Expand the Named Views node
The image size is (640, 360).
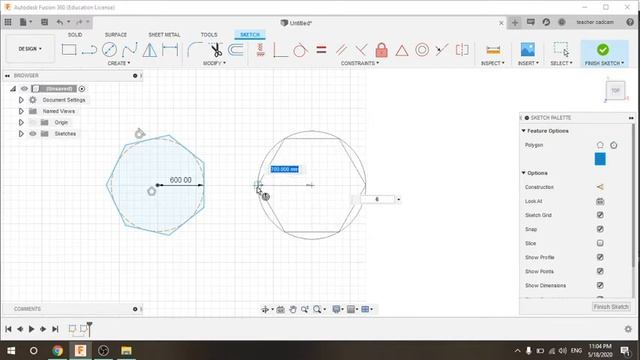(x=21, y=111)
